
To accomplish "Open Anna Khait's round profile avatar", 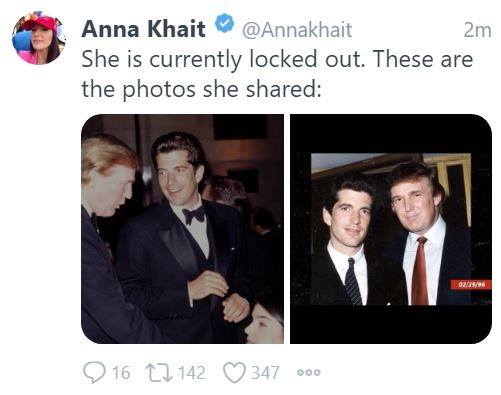I will pos(39,38).
